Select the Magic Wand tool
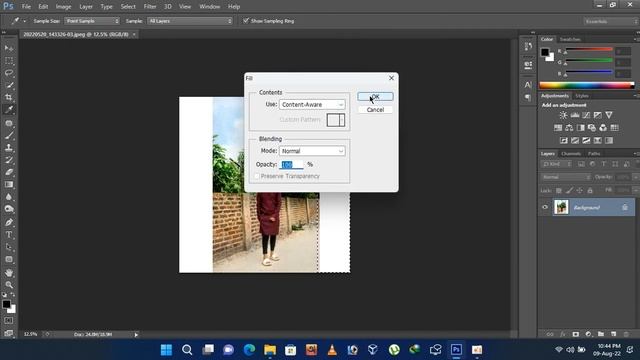The width and height of the screenshot is (640, 360). click(9, 85)
